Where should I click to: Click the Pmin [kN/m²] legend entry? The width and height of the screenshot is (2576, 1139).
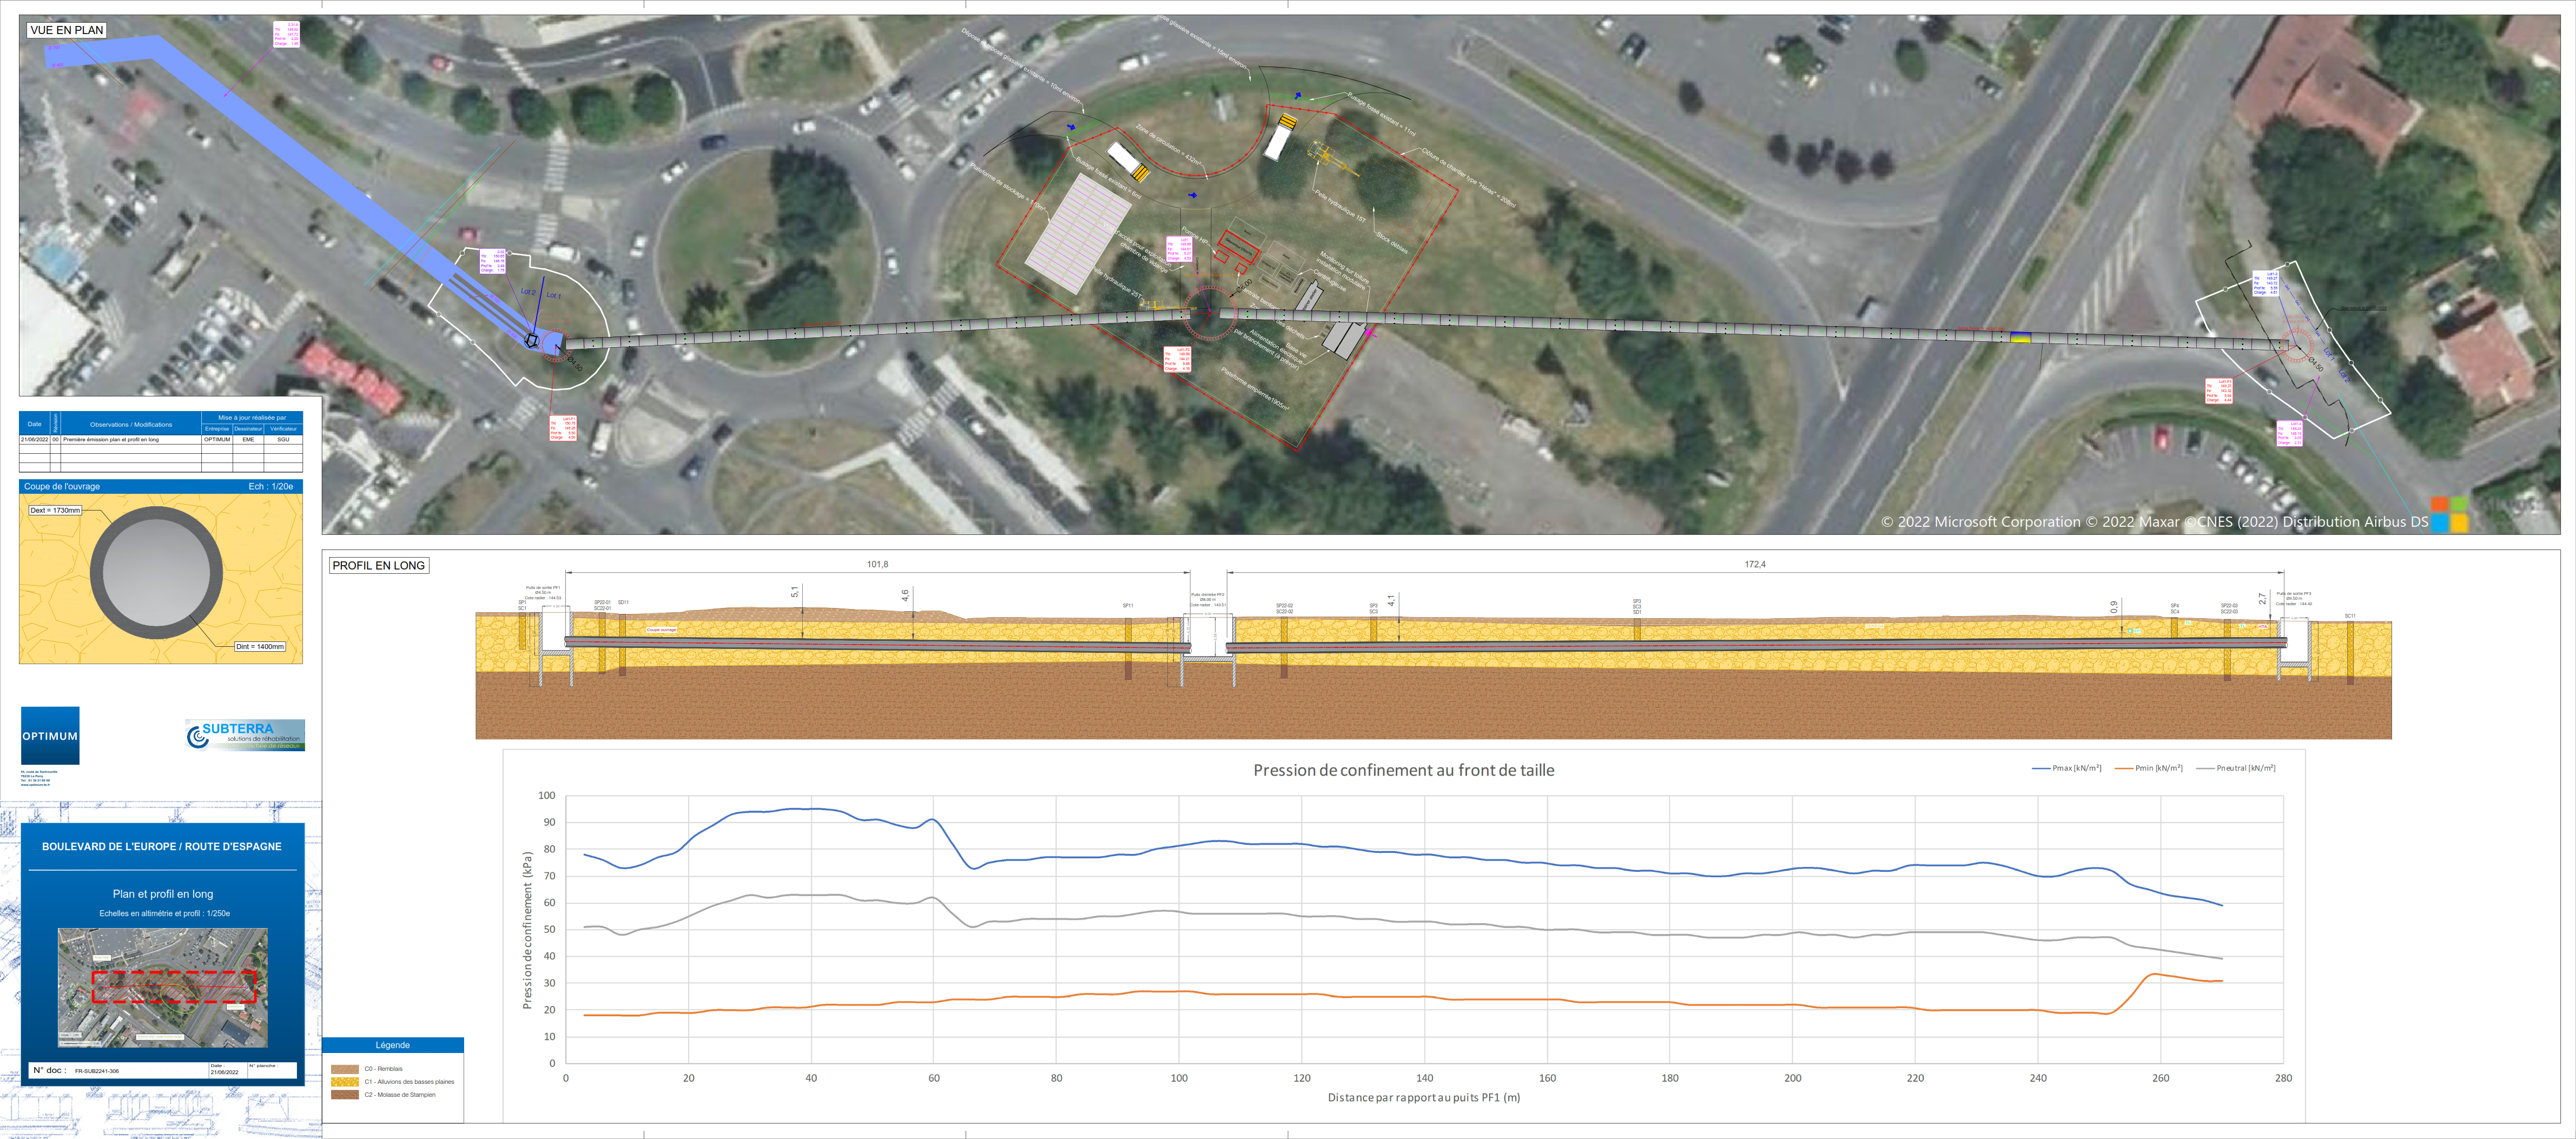[x=2149, y=768]
